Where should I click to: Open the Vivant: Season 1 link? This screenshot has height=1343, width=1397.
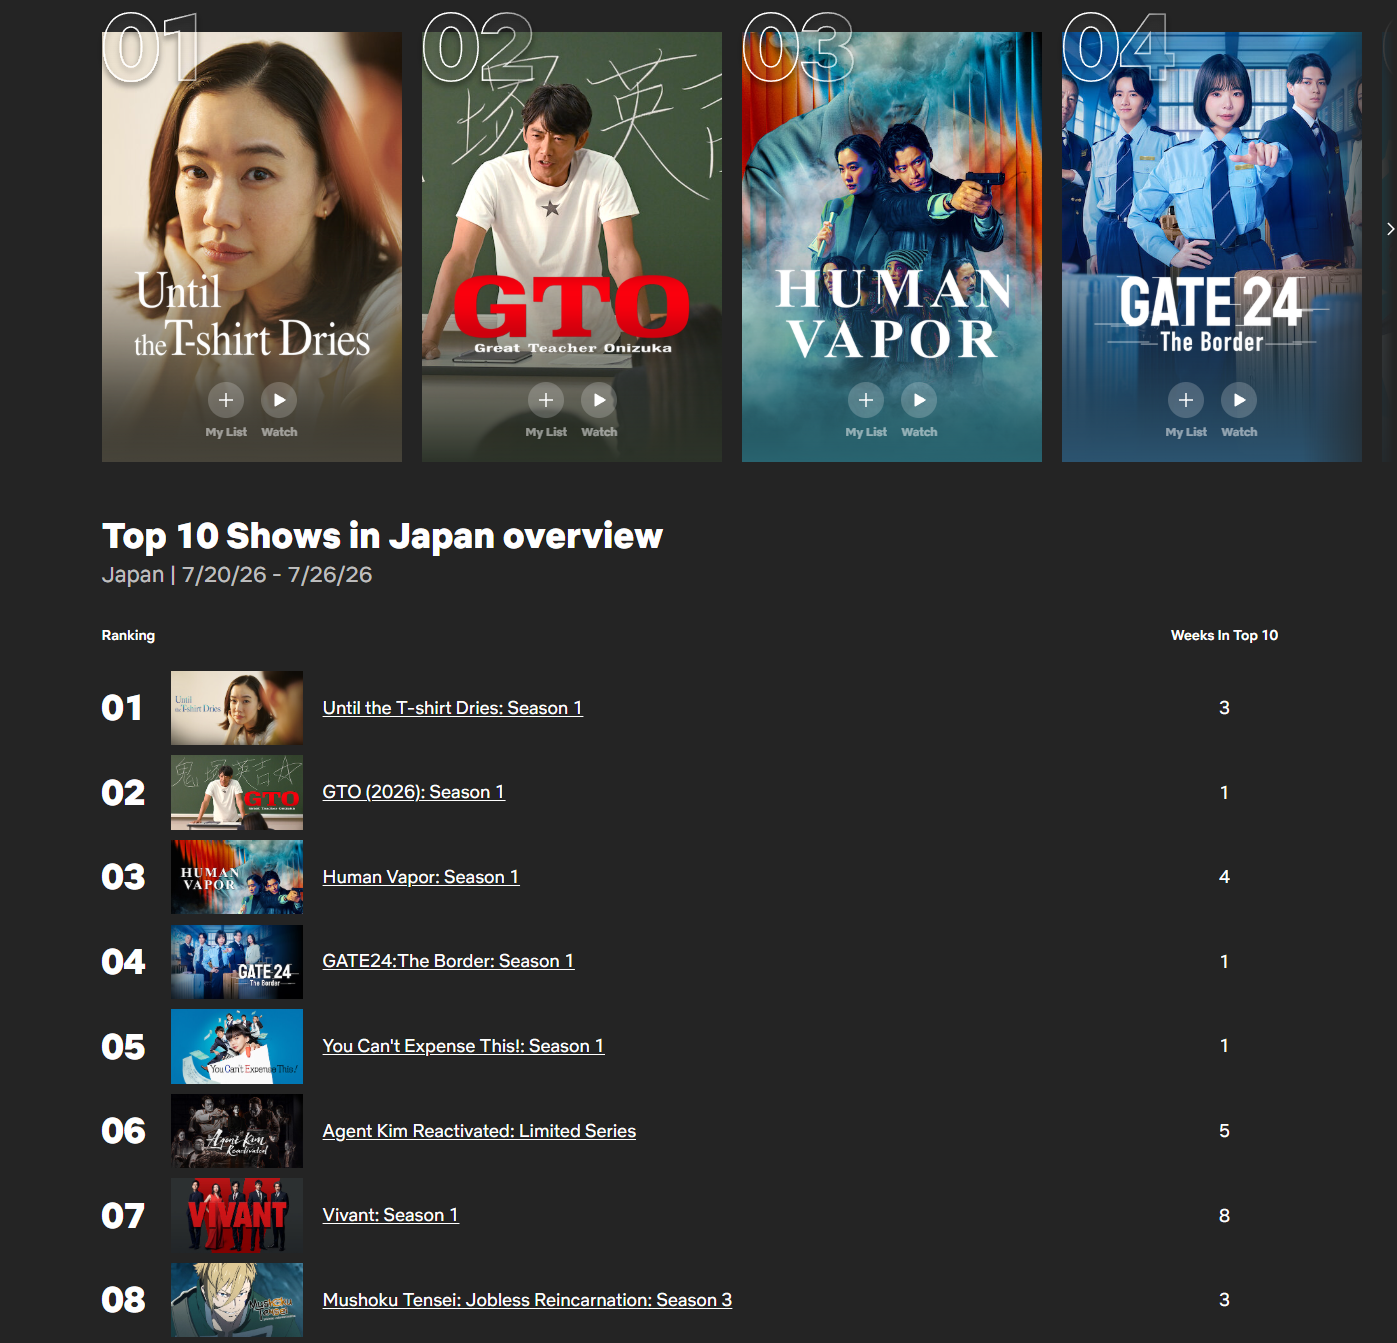(x=390, y=1215)
